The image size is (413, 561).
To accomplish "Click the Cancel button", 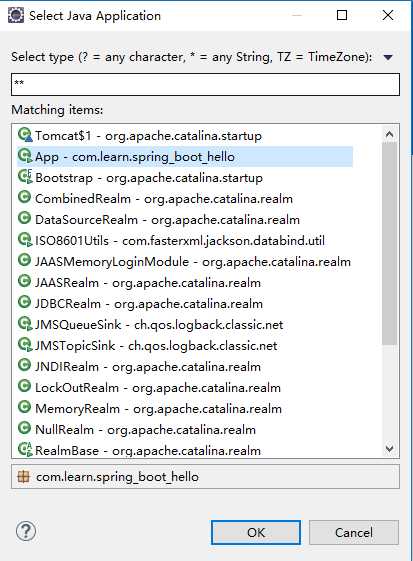I will click(354, 532).
